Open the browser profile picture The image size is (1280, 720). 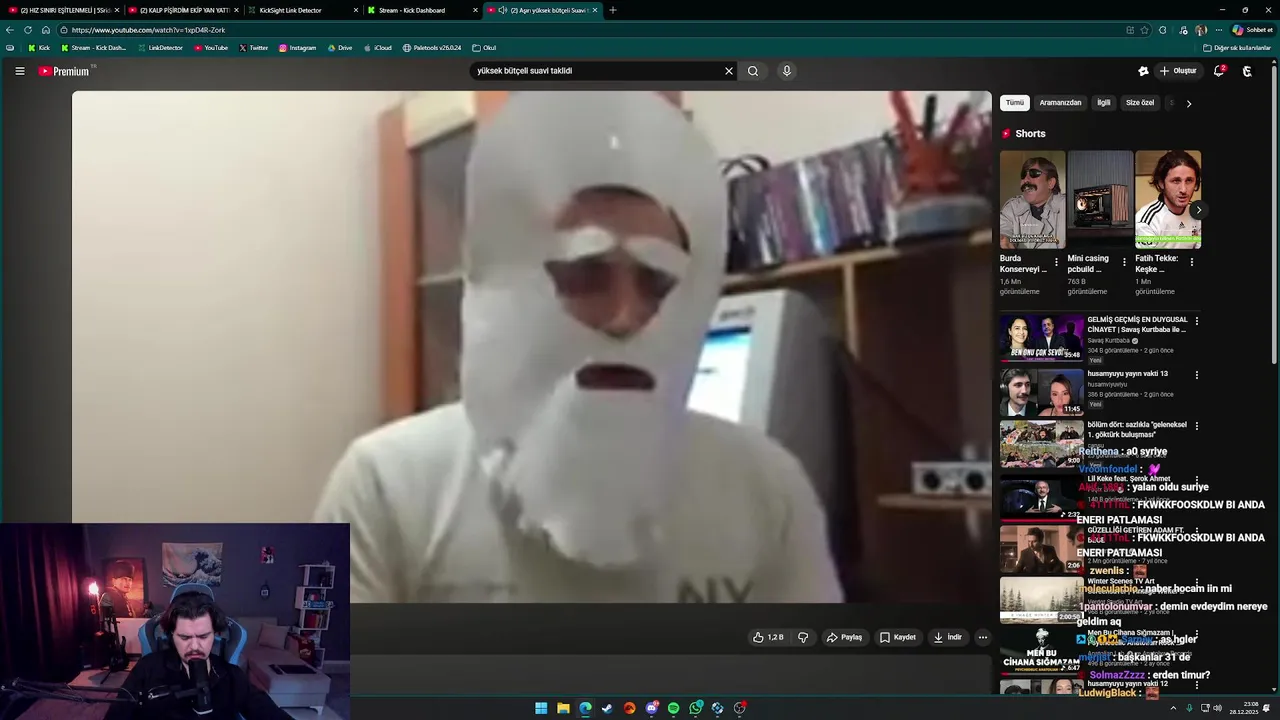click(1200, 30)
